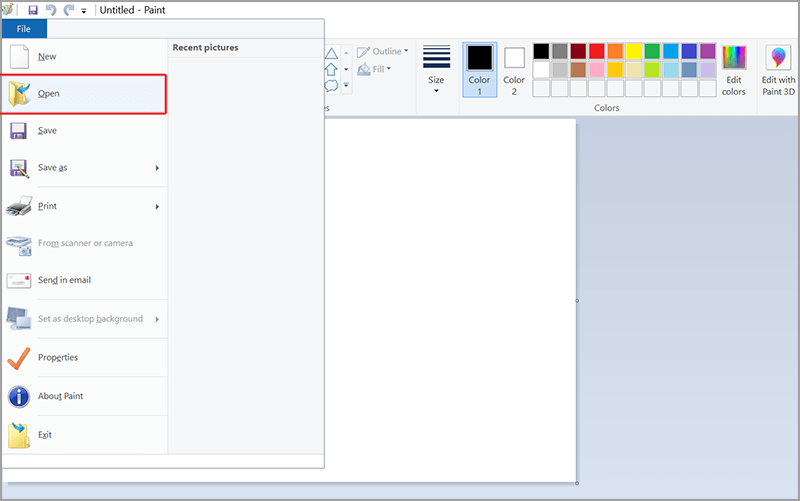
Task: Click the canvas bottom-right corner handle
Action: point(577,483)
